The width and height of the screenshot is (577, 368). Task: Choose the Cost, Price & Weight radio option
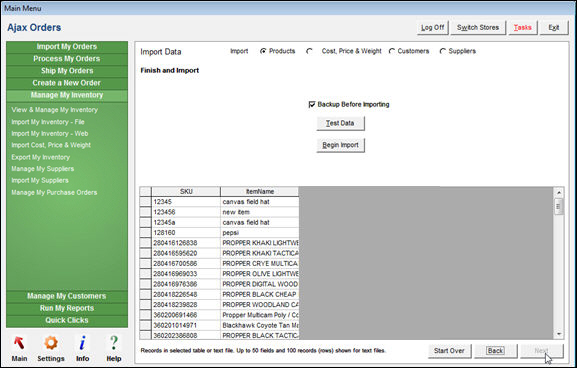pyautogui.click(x=309, y=51)
